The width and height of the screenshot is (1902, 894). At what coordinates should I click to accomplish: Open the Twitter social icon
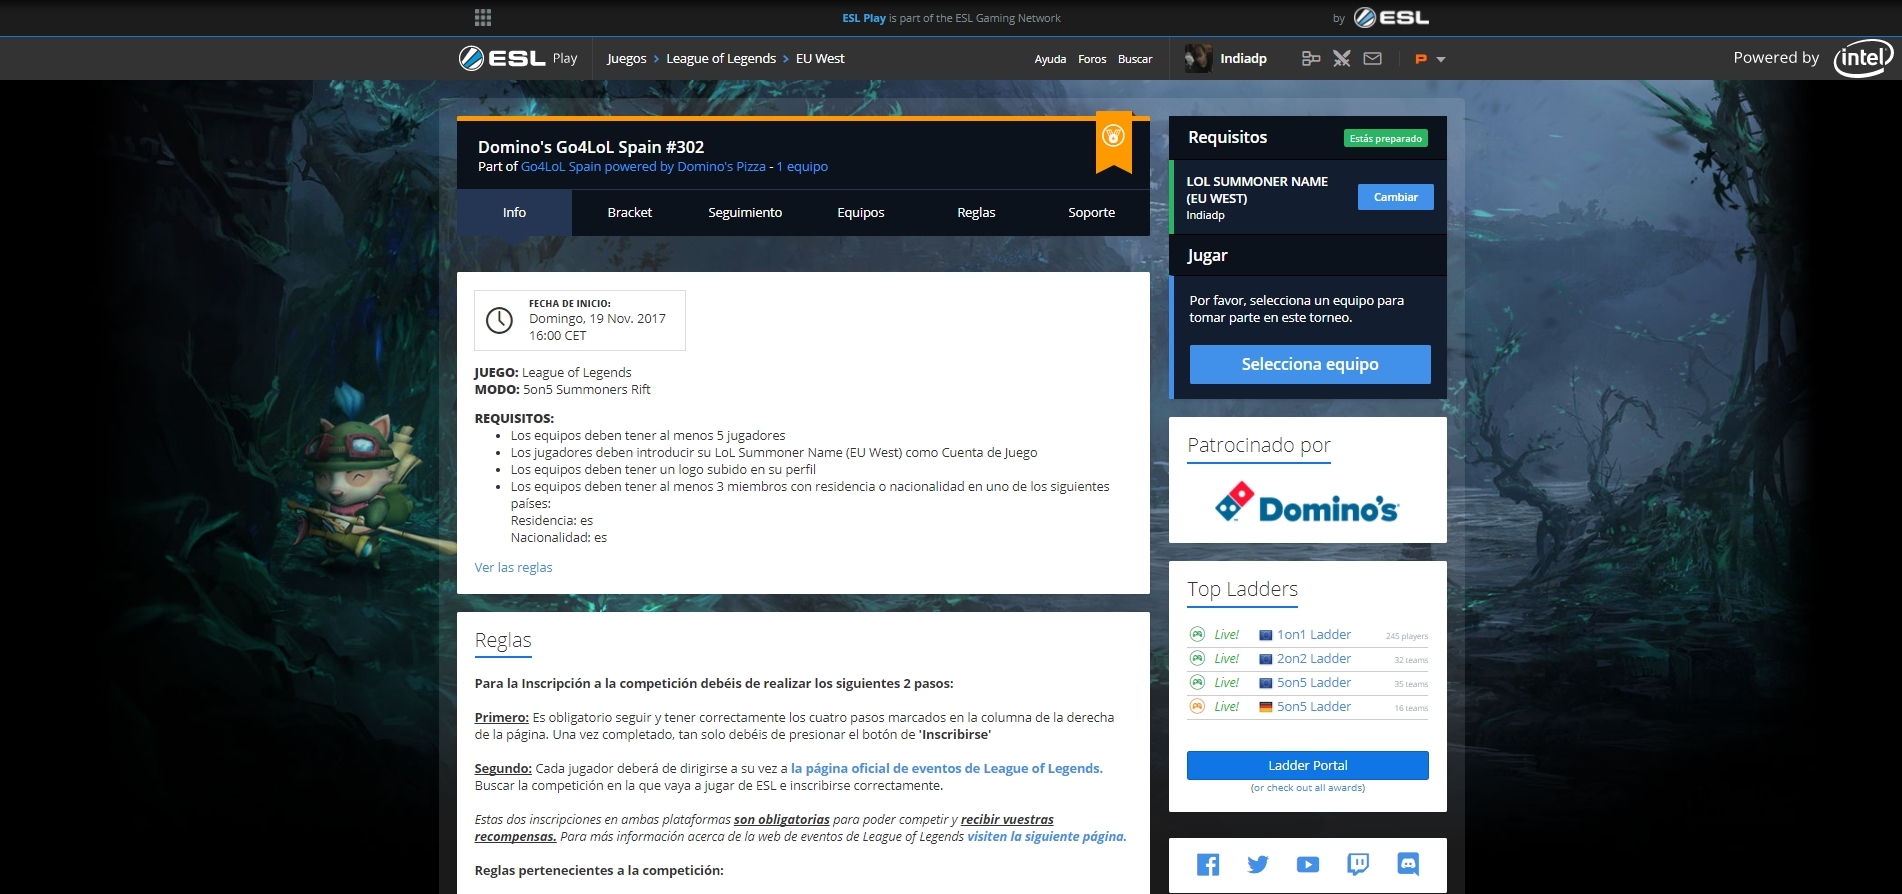(1258, 864)
